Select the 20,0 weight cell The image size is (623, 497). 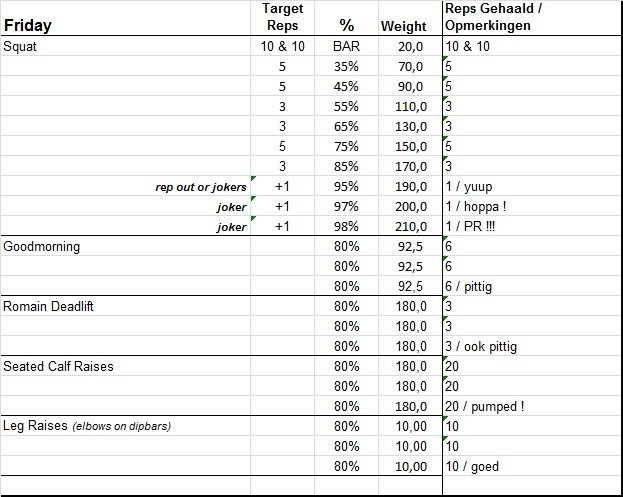tap(411, 47)
